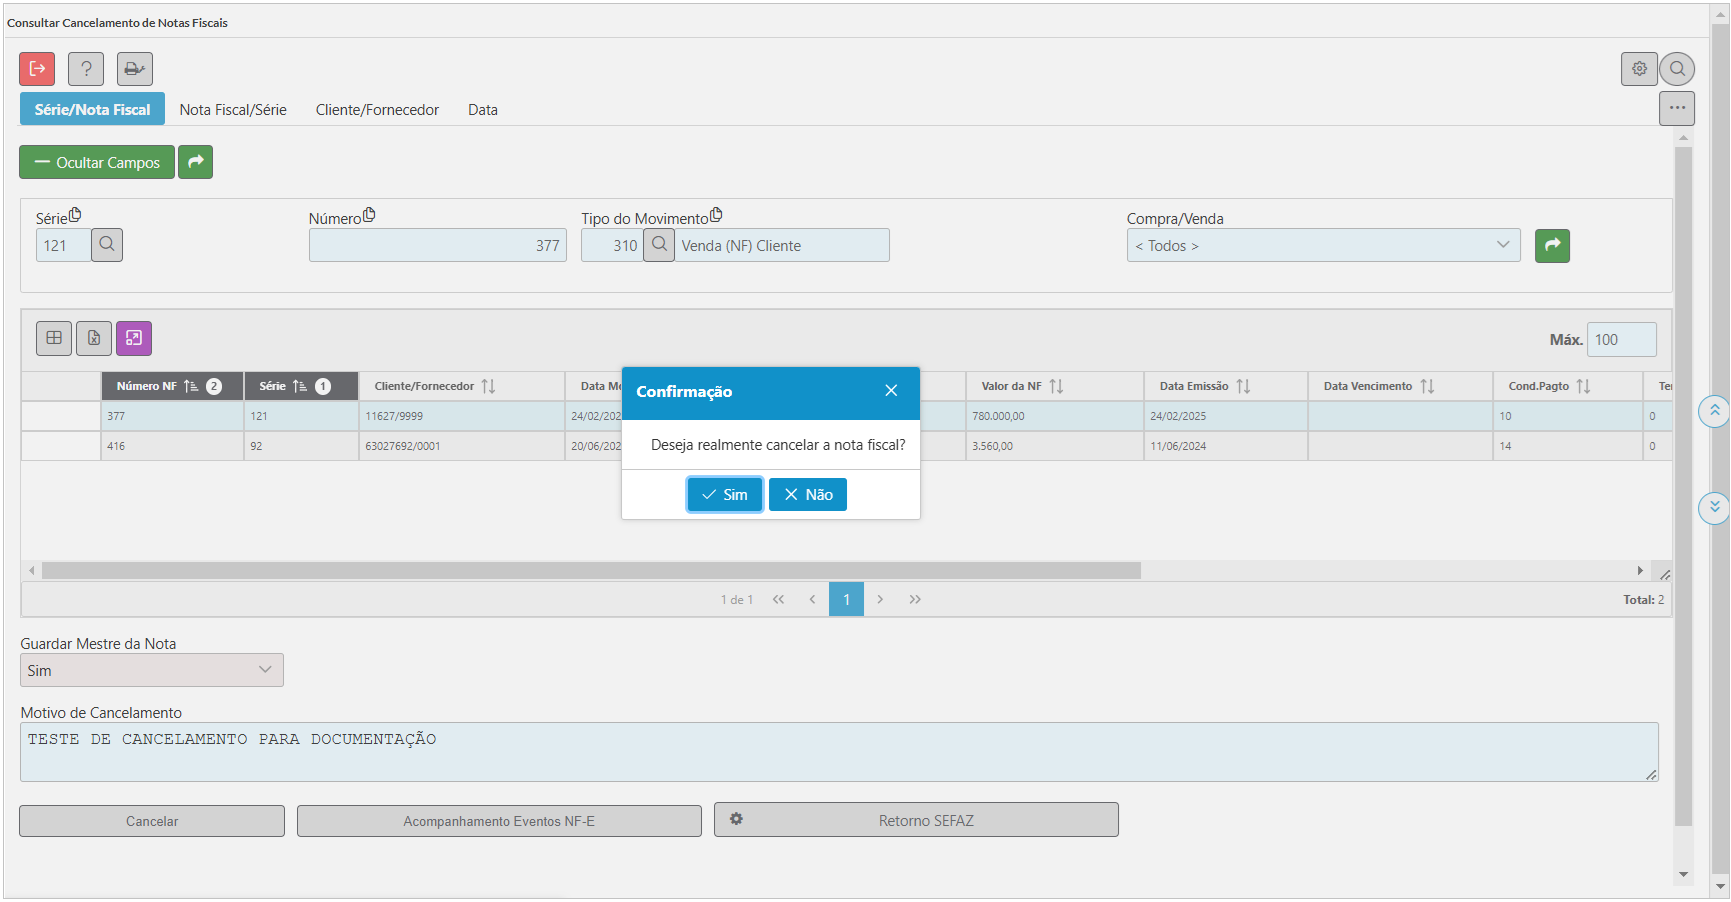Click the red exit icon

37,69
